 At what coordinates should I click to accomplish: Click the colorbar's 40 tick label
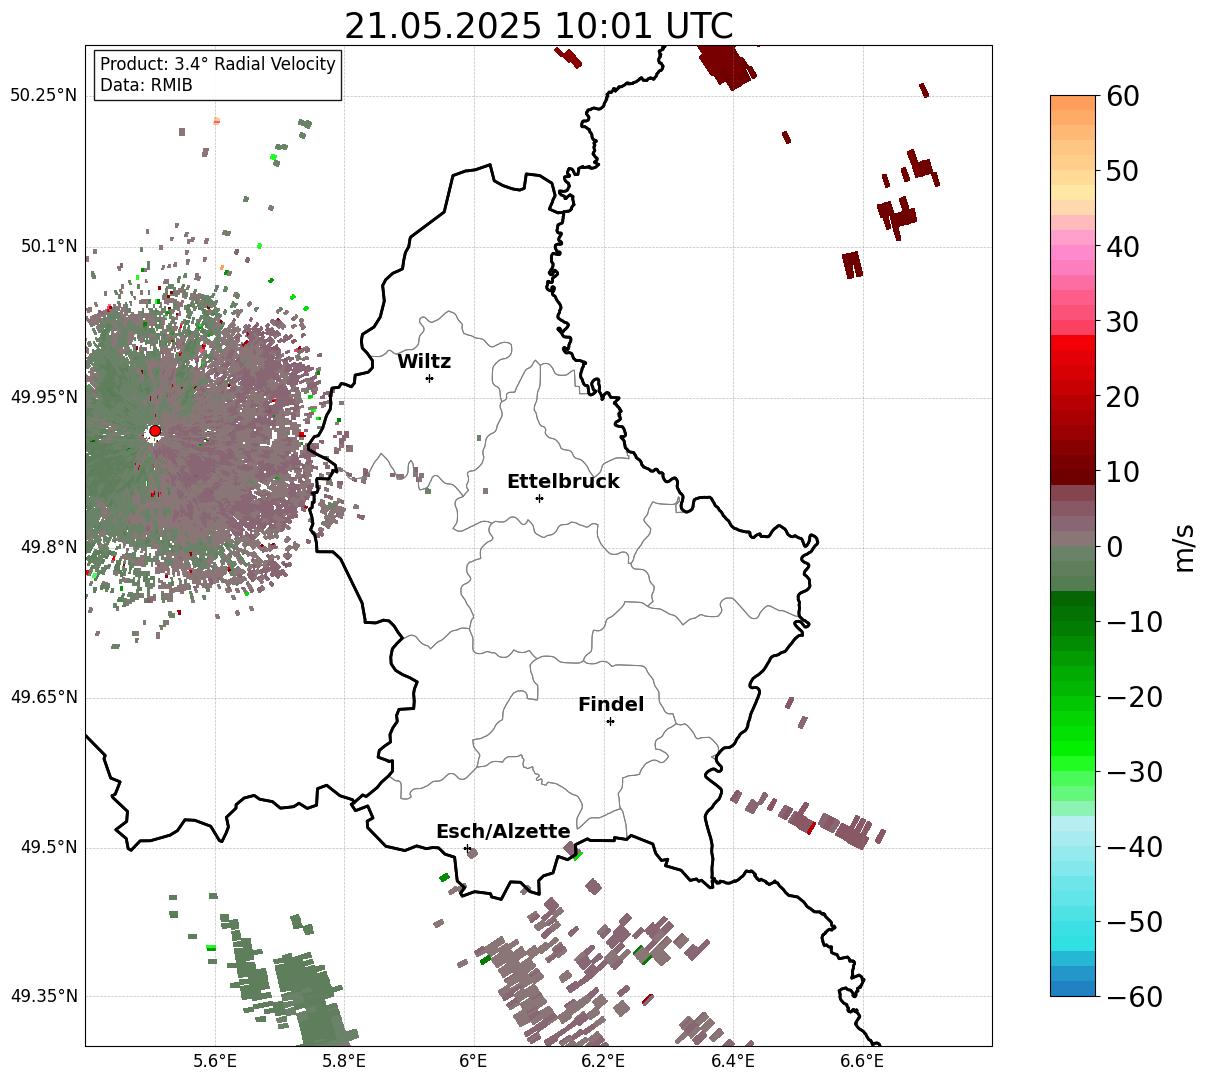pos(1122,246)
